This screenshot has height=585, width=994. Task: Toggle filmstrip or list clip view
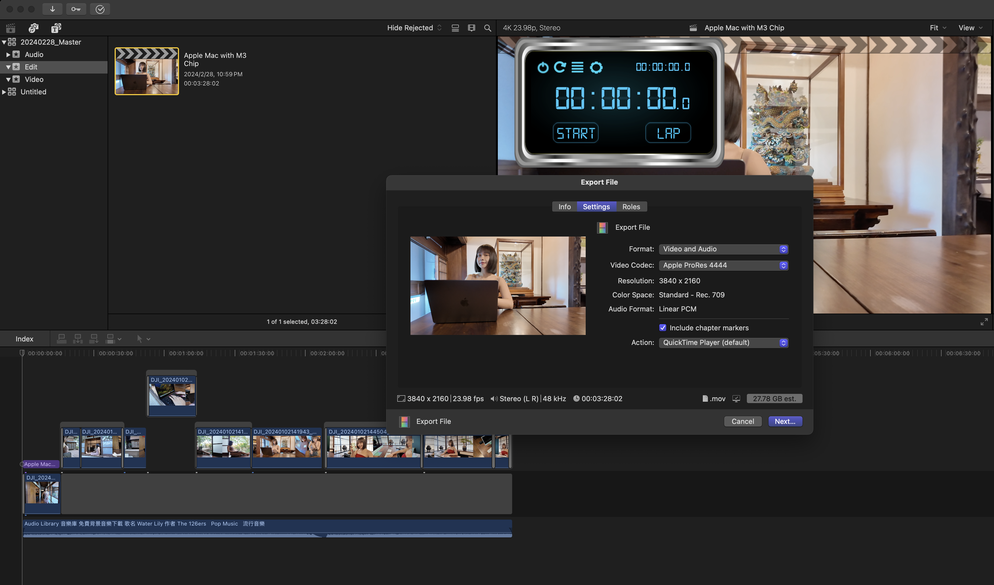pos(455,28)
